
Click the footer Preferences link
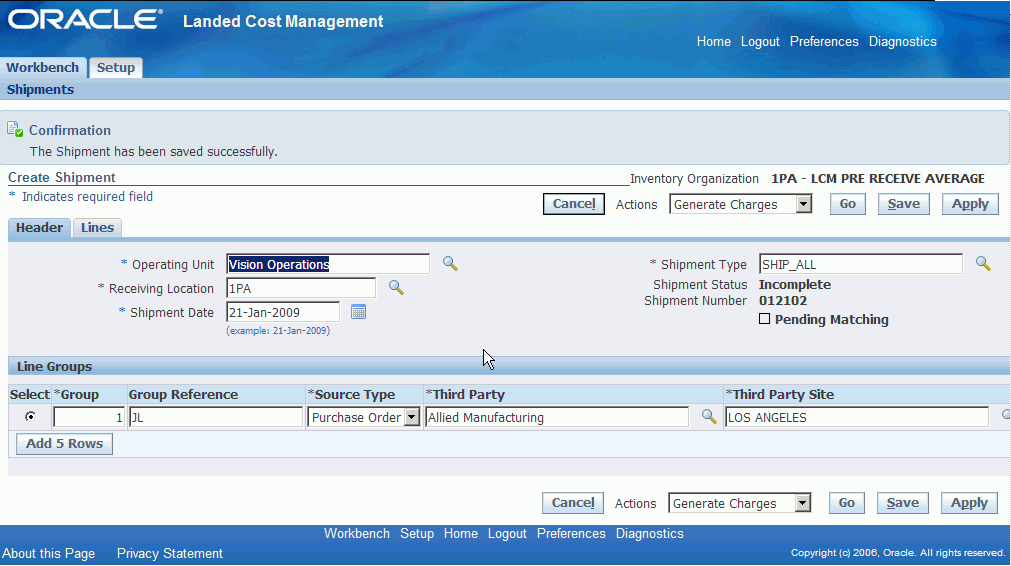tap(571, 534)
